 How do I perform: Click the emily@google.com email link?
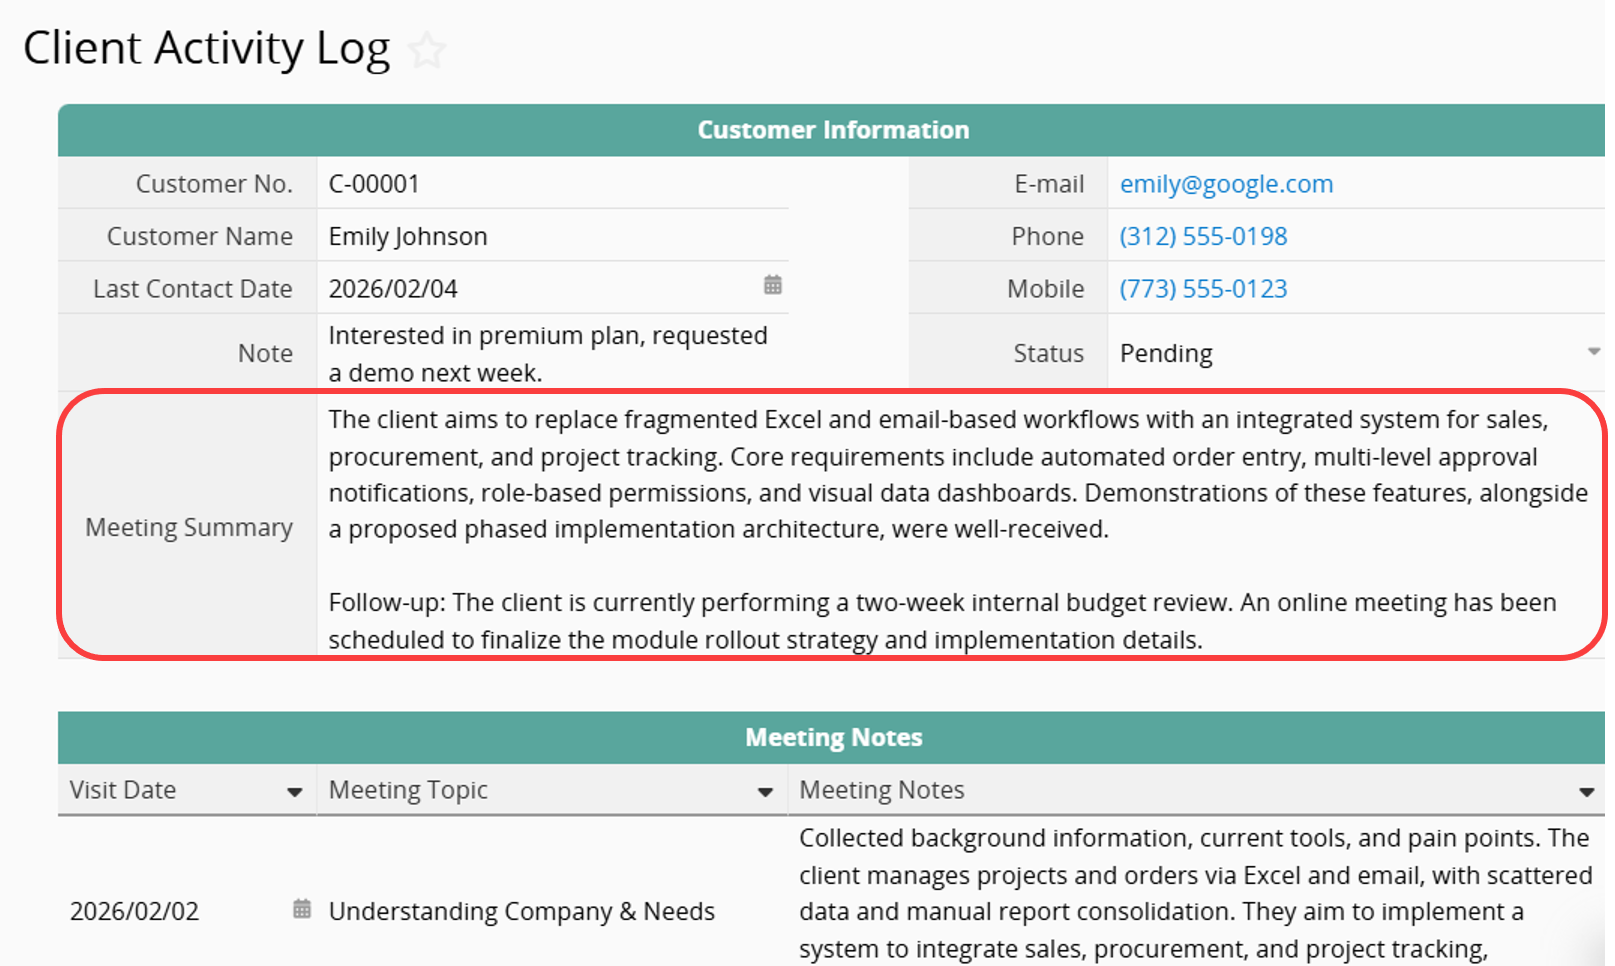pyautogui.click(x=1226, y=184)
